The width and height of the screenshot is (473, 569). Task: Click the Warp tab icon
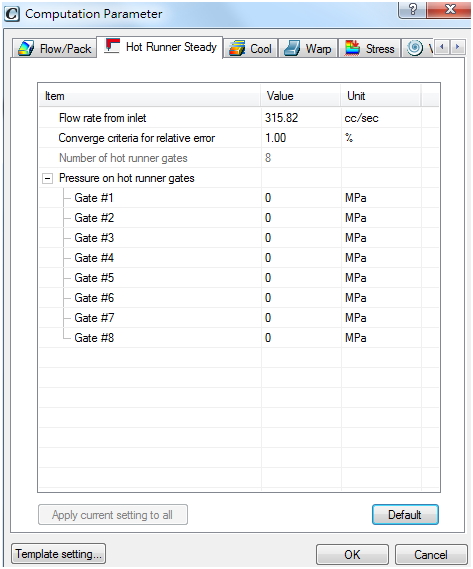292,48
